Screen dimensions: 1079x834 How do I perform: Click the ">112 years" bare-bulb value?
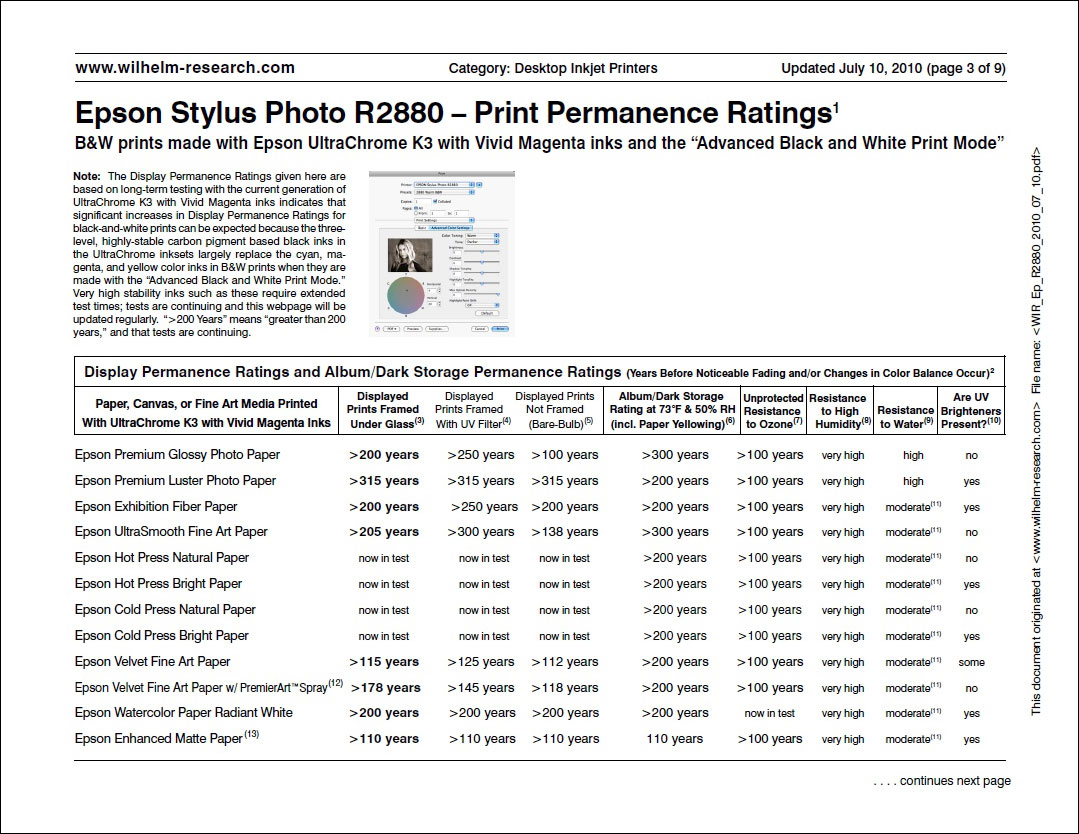(565, 662)
